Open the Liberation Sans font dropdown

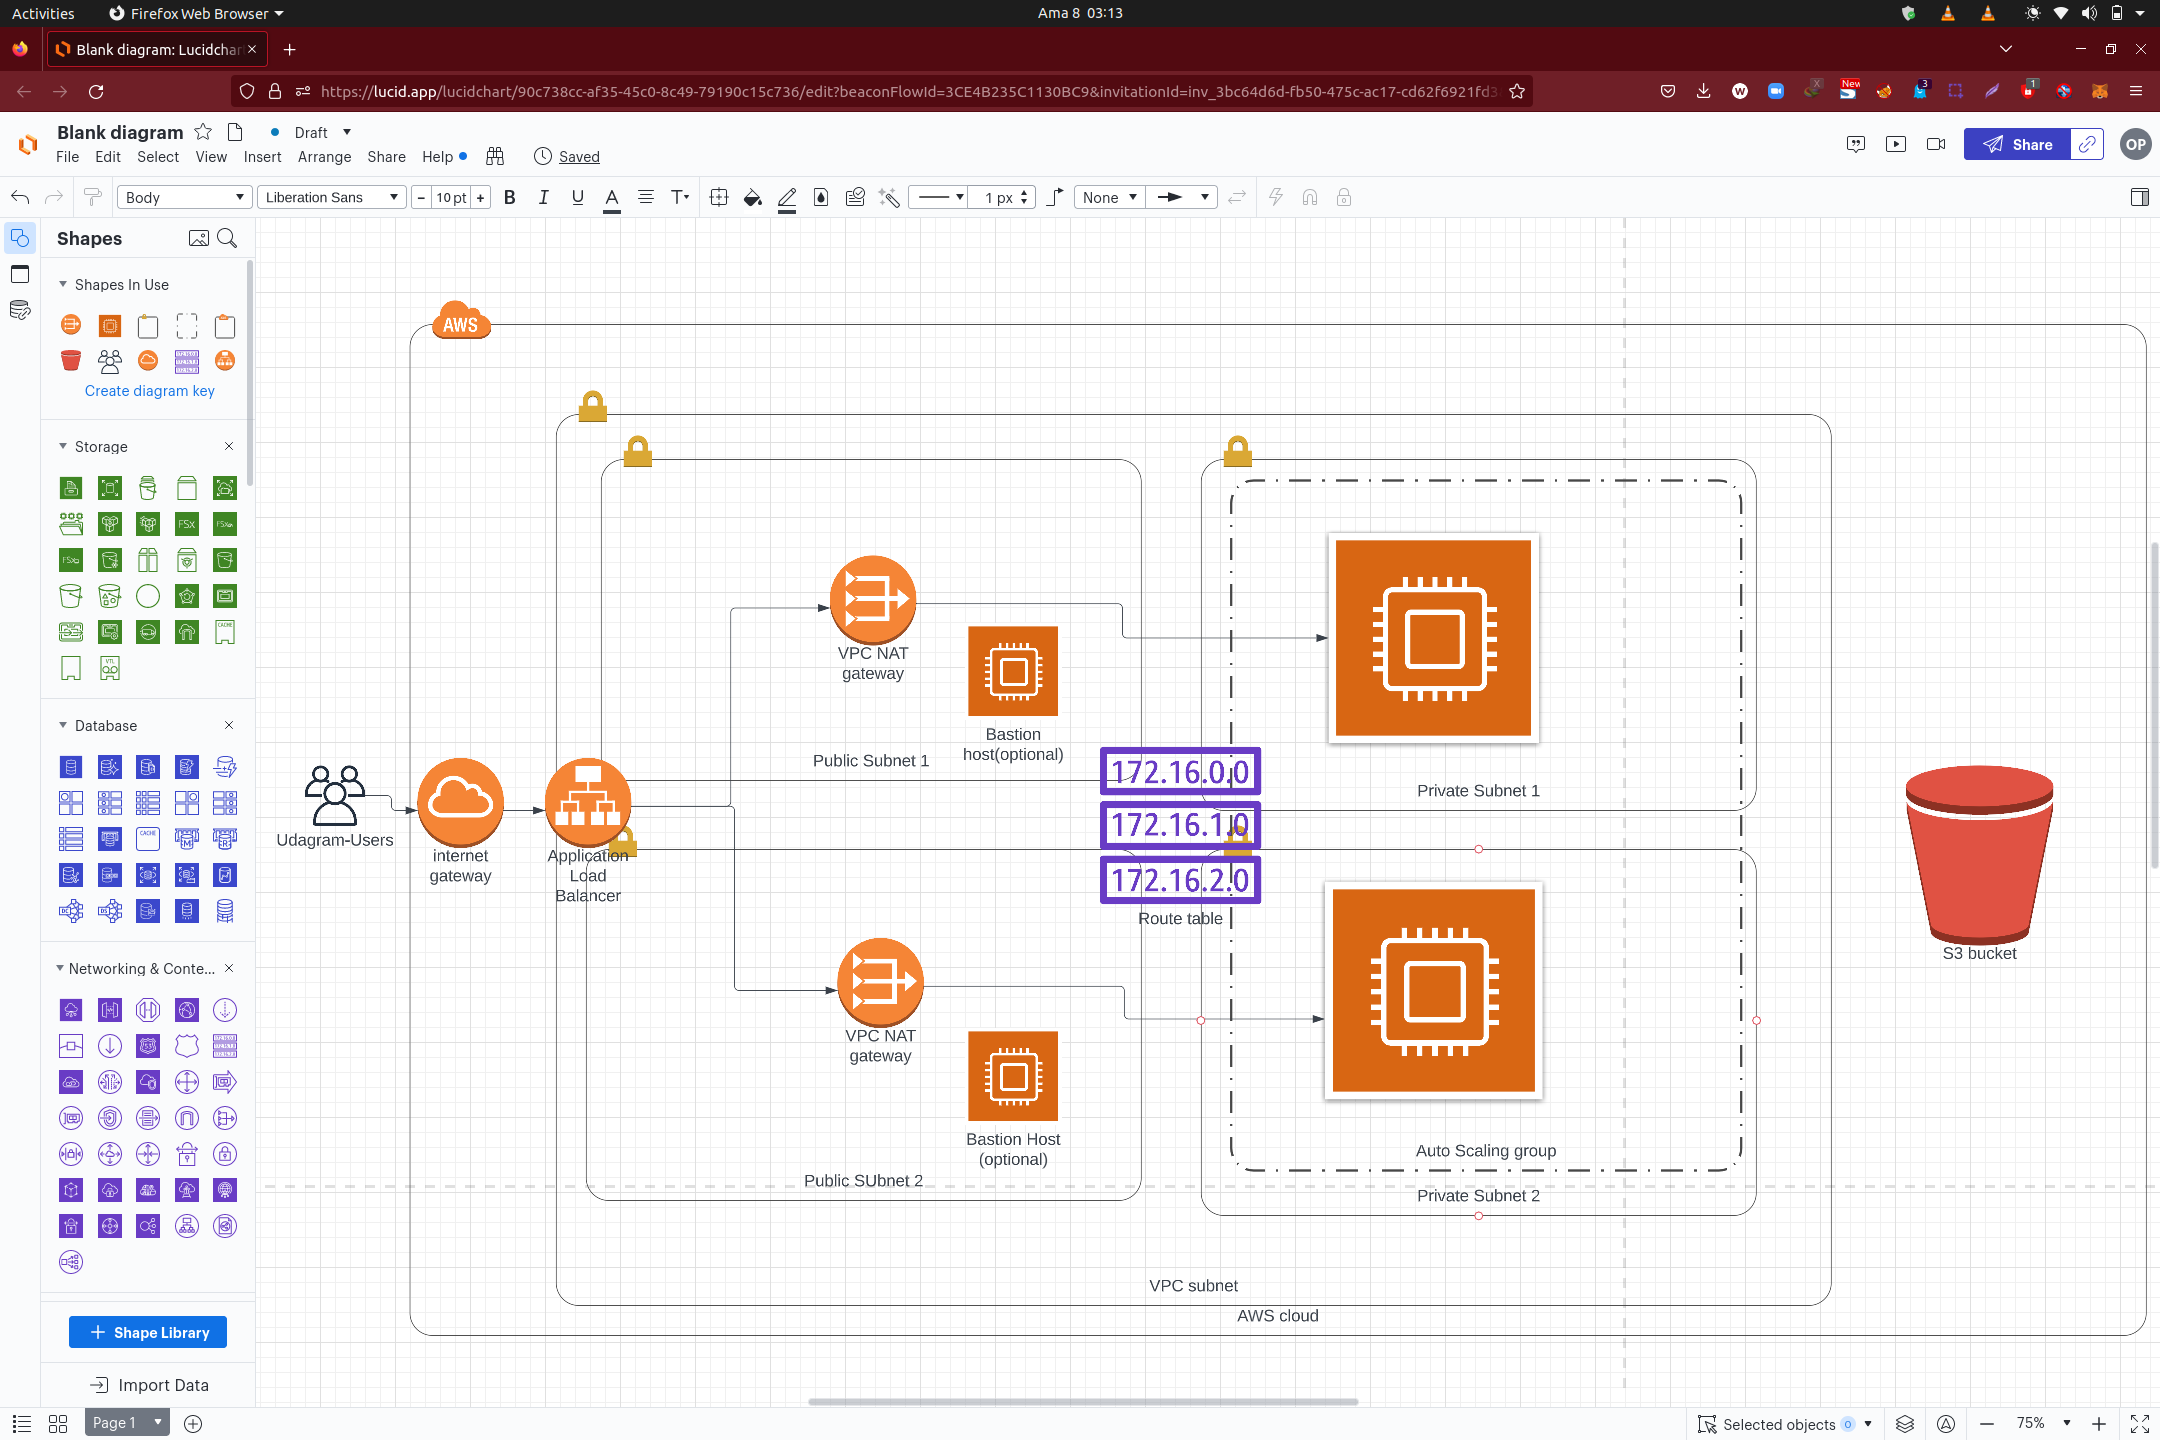point(332,197)
